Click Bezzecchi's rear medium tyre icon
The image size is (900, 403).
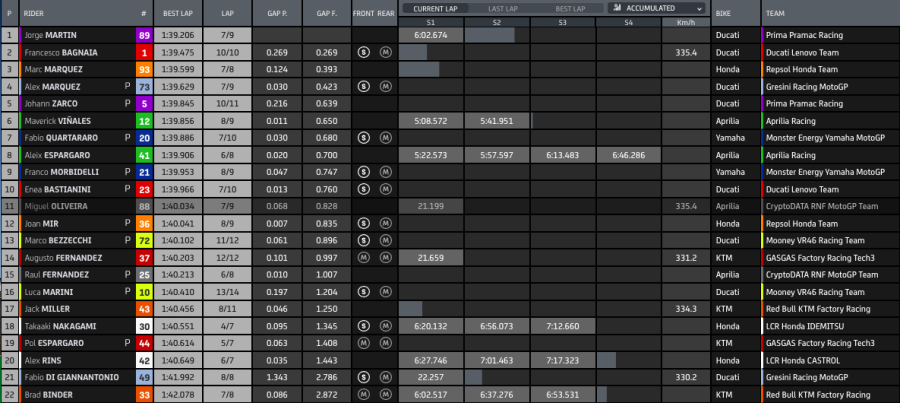click(x=386, y=241)
